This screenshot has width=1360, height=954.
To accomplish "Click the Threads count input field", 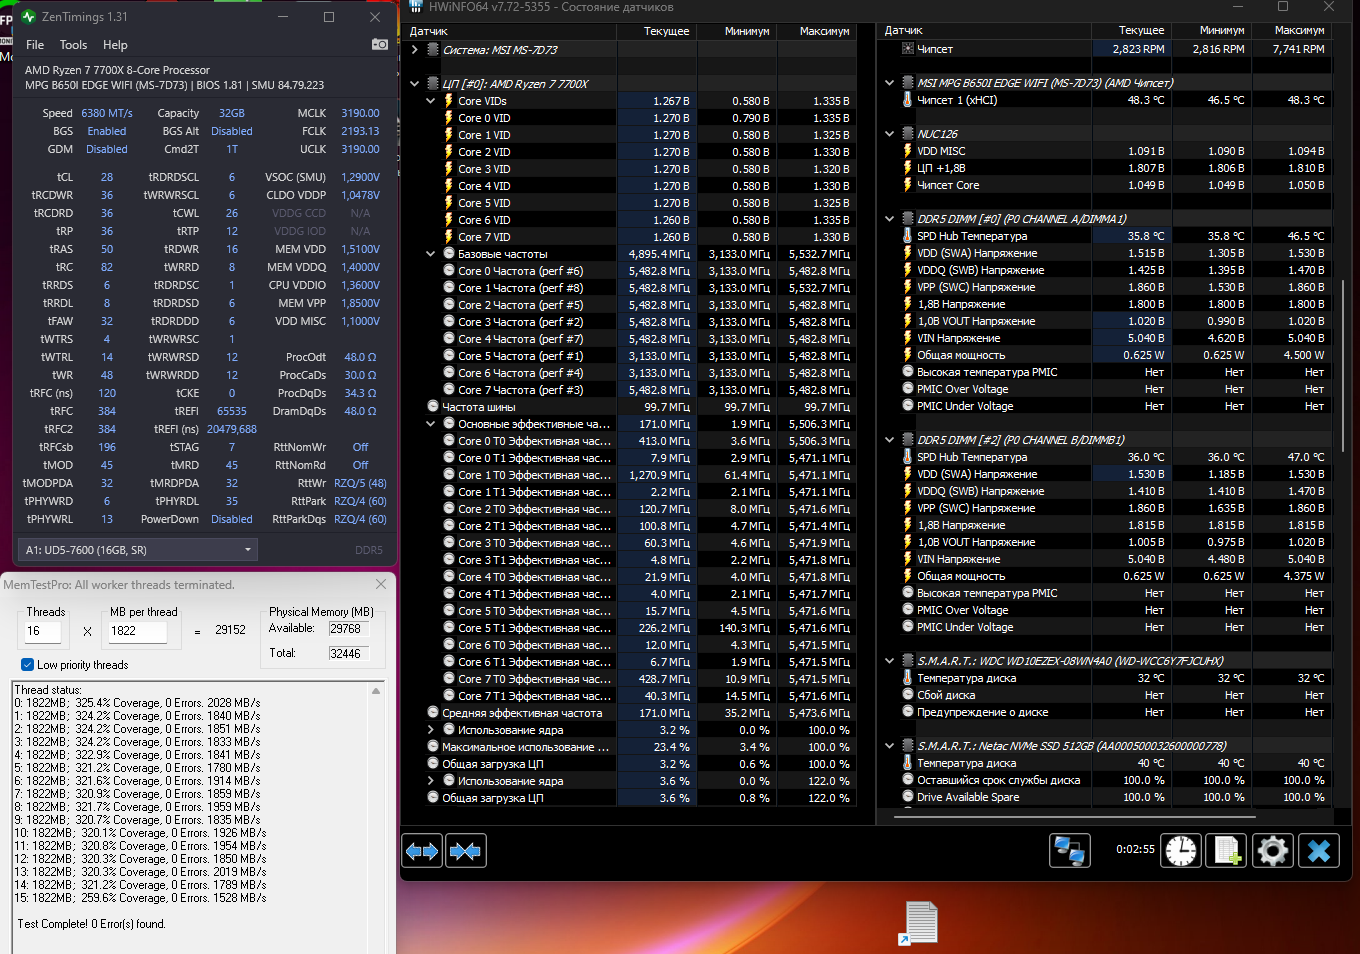I will point(43,631).
